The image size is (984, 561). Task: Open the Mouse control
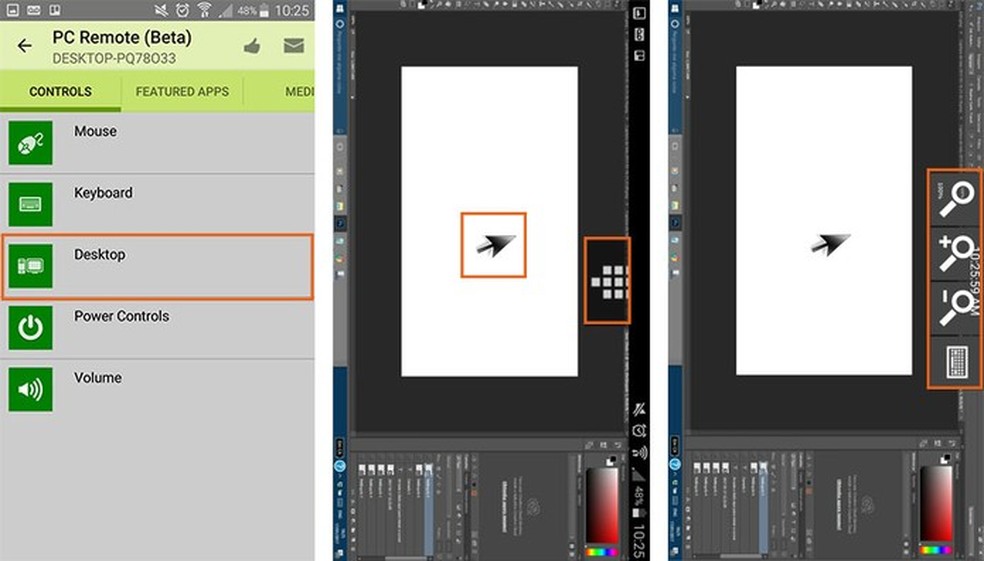click(157, 143)
